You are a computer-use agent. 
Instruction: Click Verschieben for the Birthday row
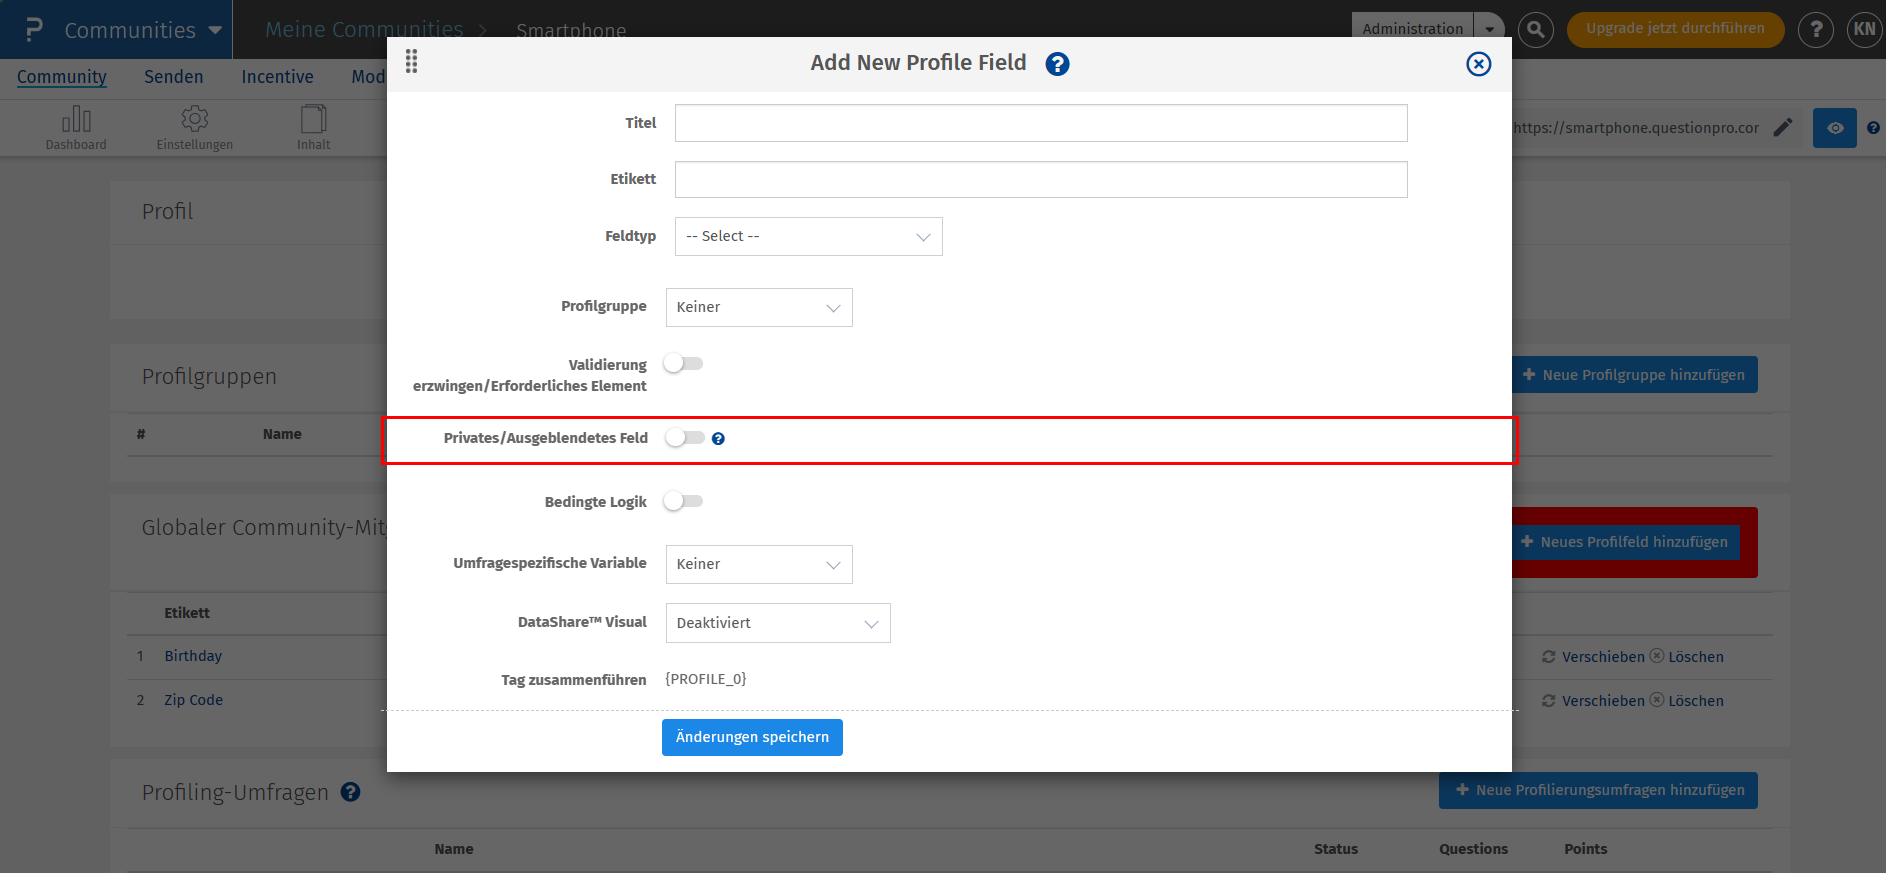point(1593,657)
